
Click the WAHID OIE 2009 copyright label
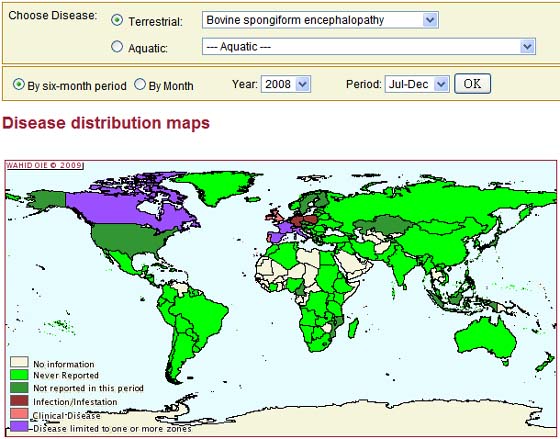(x=44, y=165)
